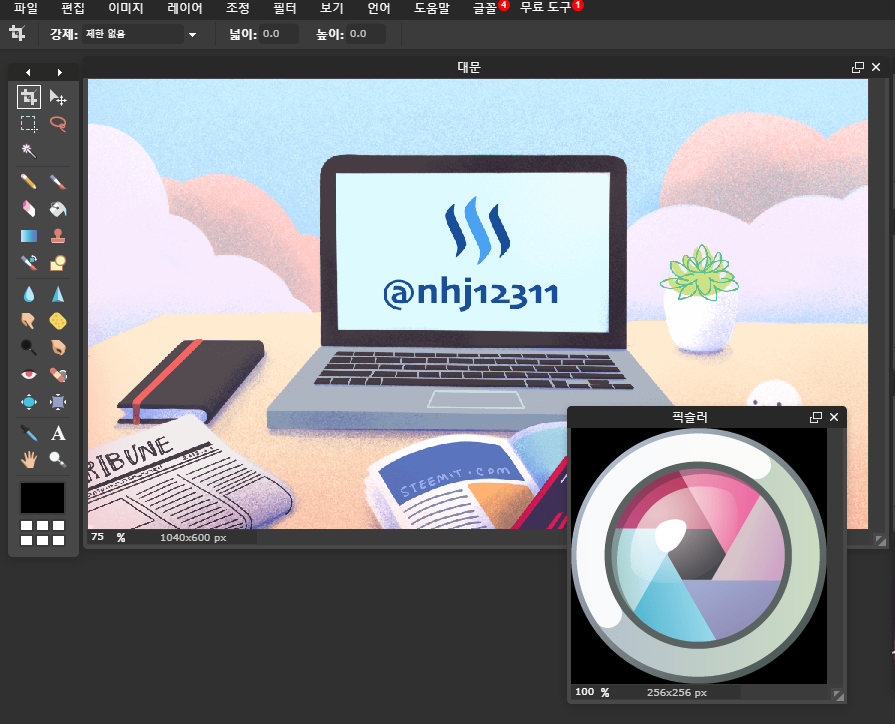Select the Clone Stamp tool
The image size is (895, 724).
[x=58, y=235]
